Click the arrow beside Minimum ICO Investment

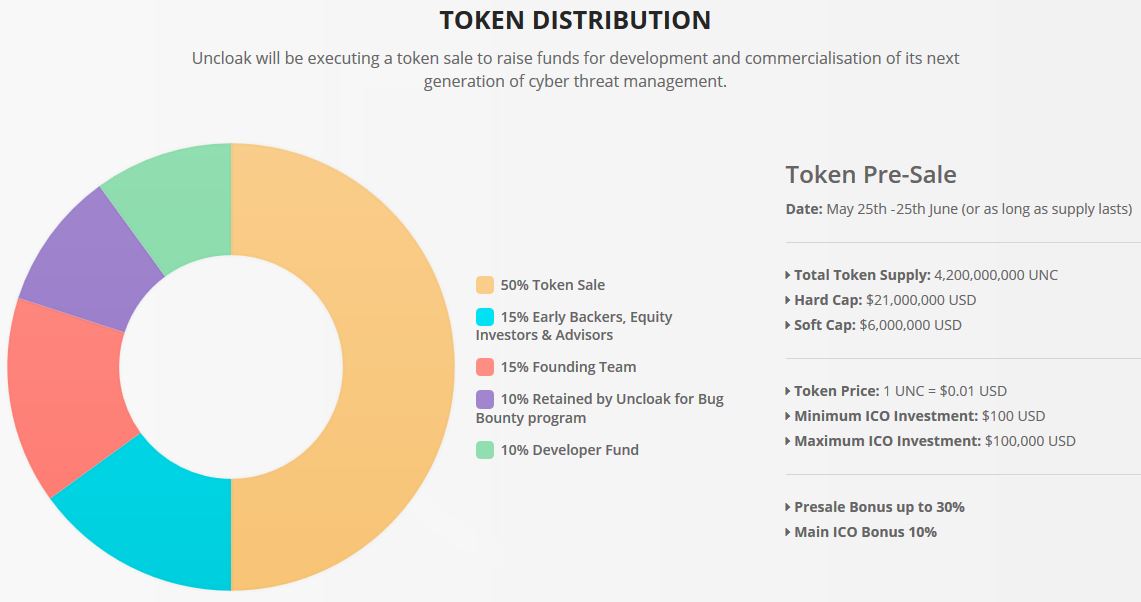coord(788,416)
